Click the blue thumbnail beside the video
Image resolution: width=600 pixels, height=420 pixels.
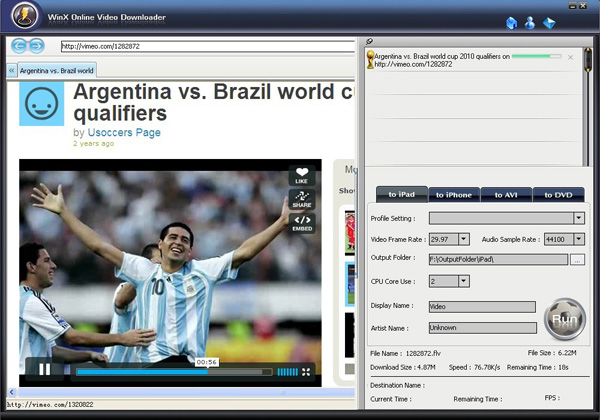(x=350, y=284)
